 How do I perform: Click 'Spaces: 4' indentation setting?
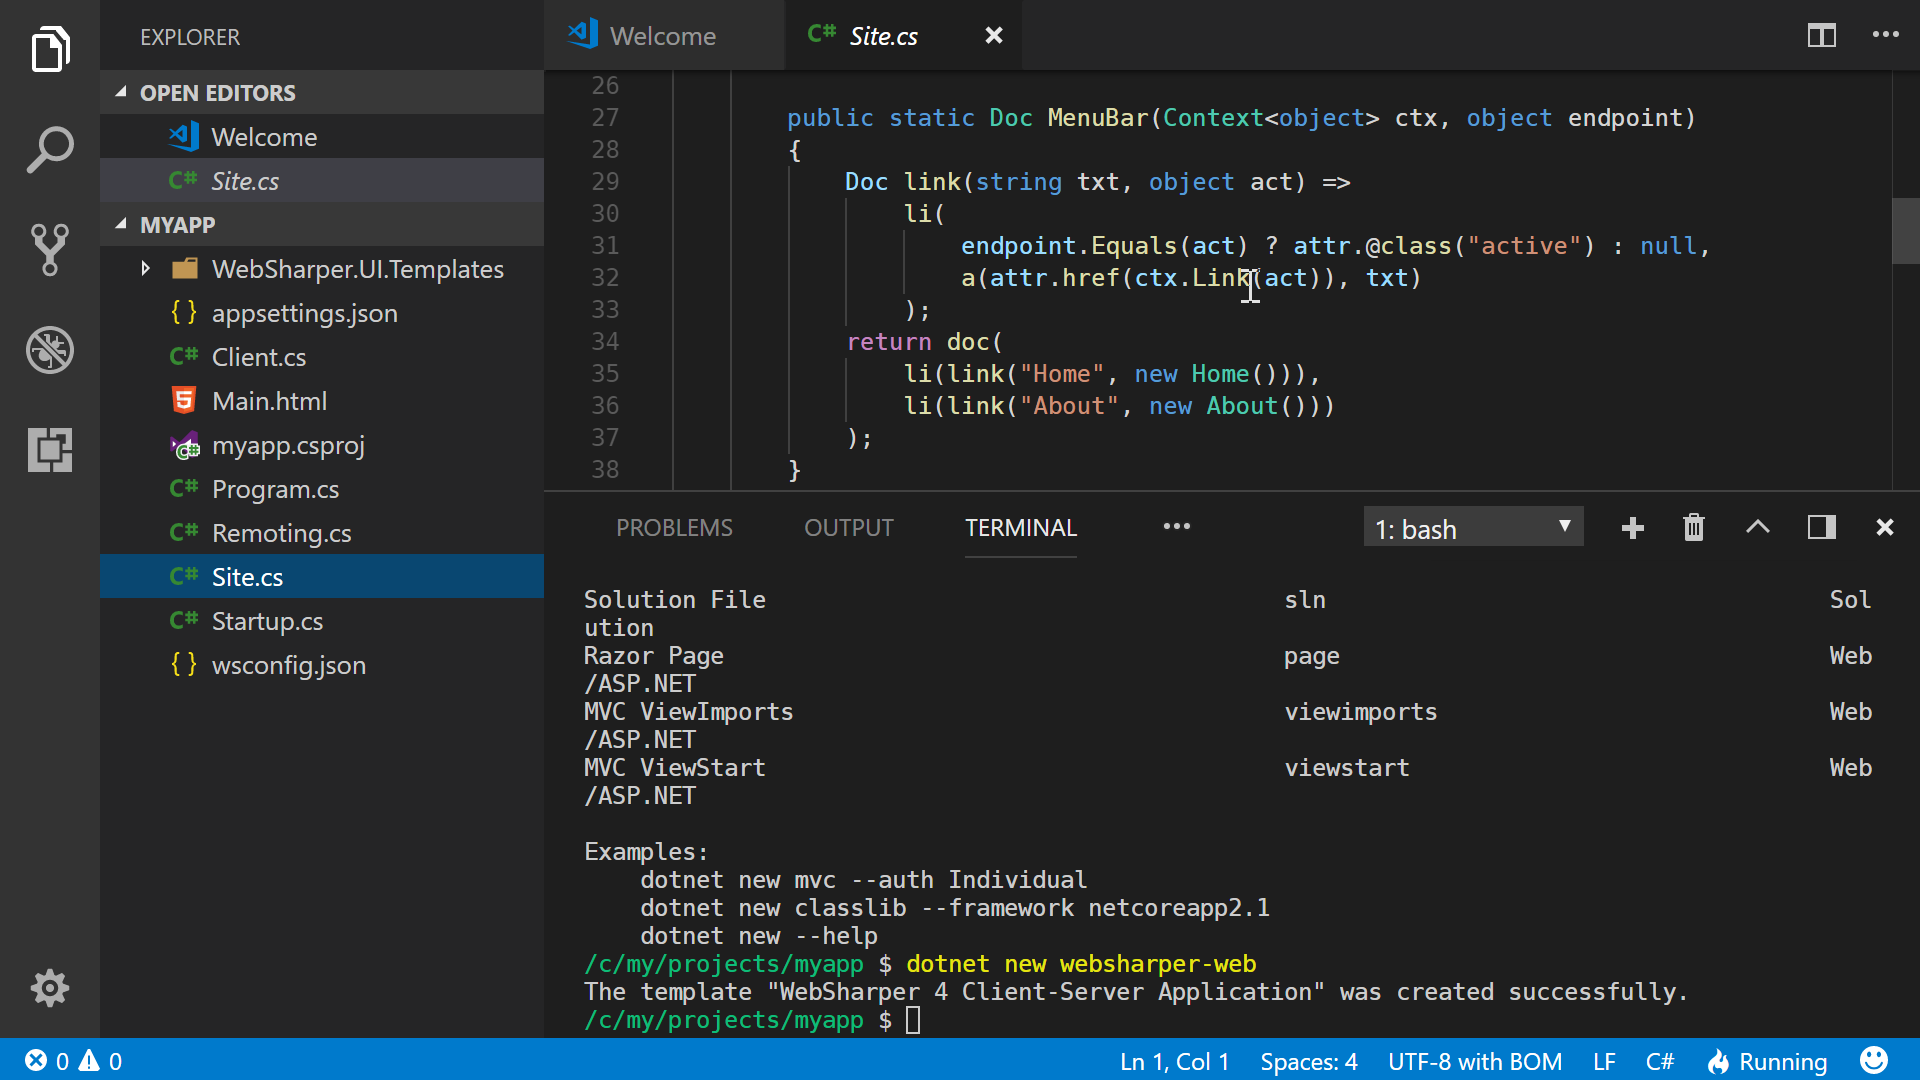coord(1308,1061)
